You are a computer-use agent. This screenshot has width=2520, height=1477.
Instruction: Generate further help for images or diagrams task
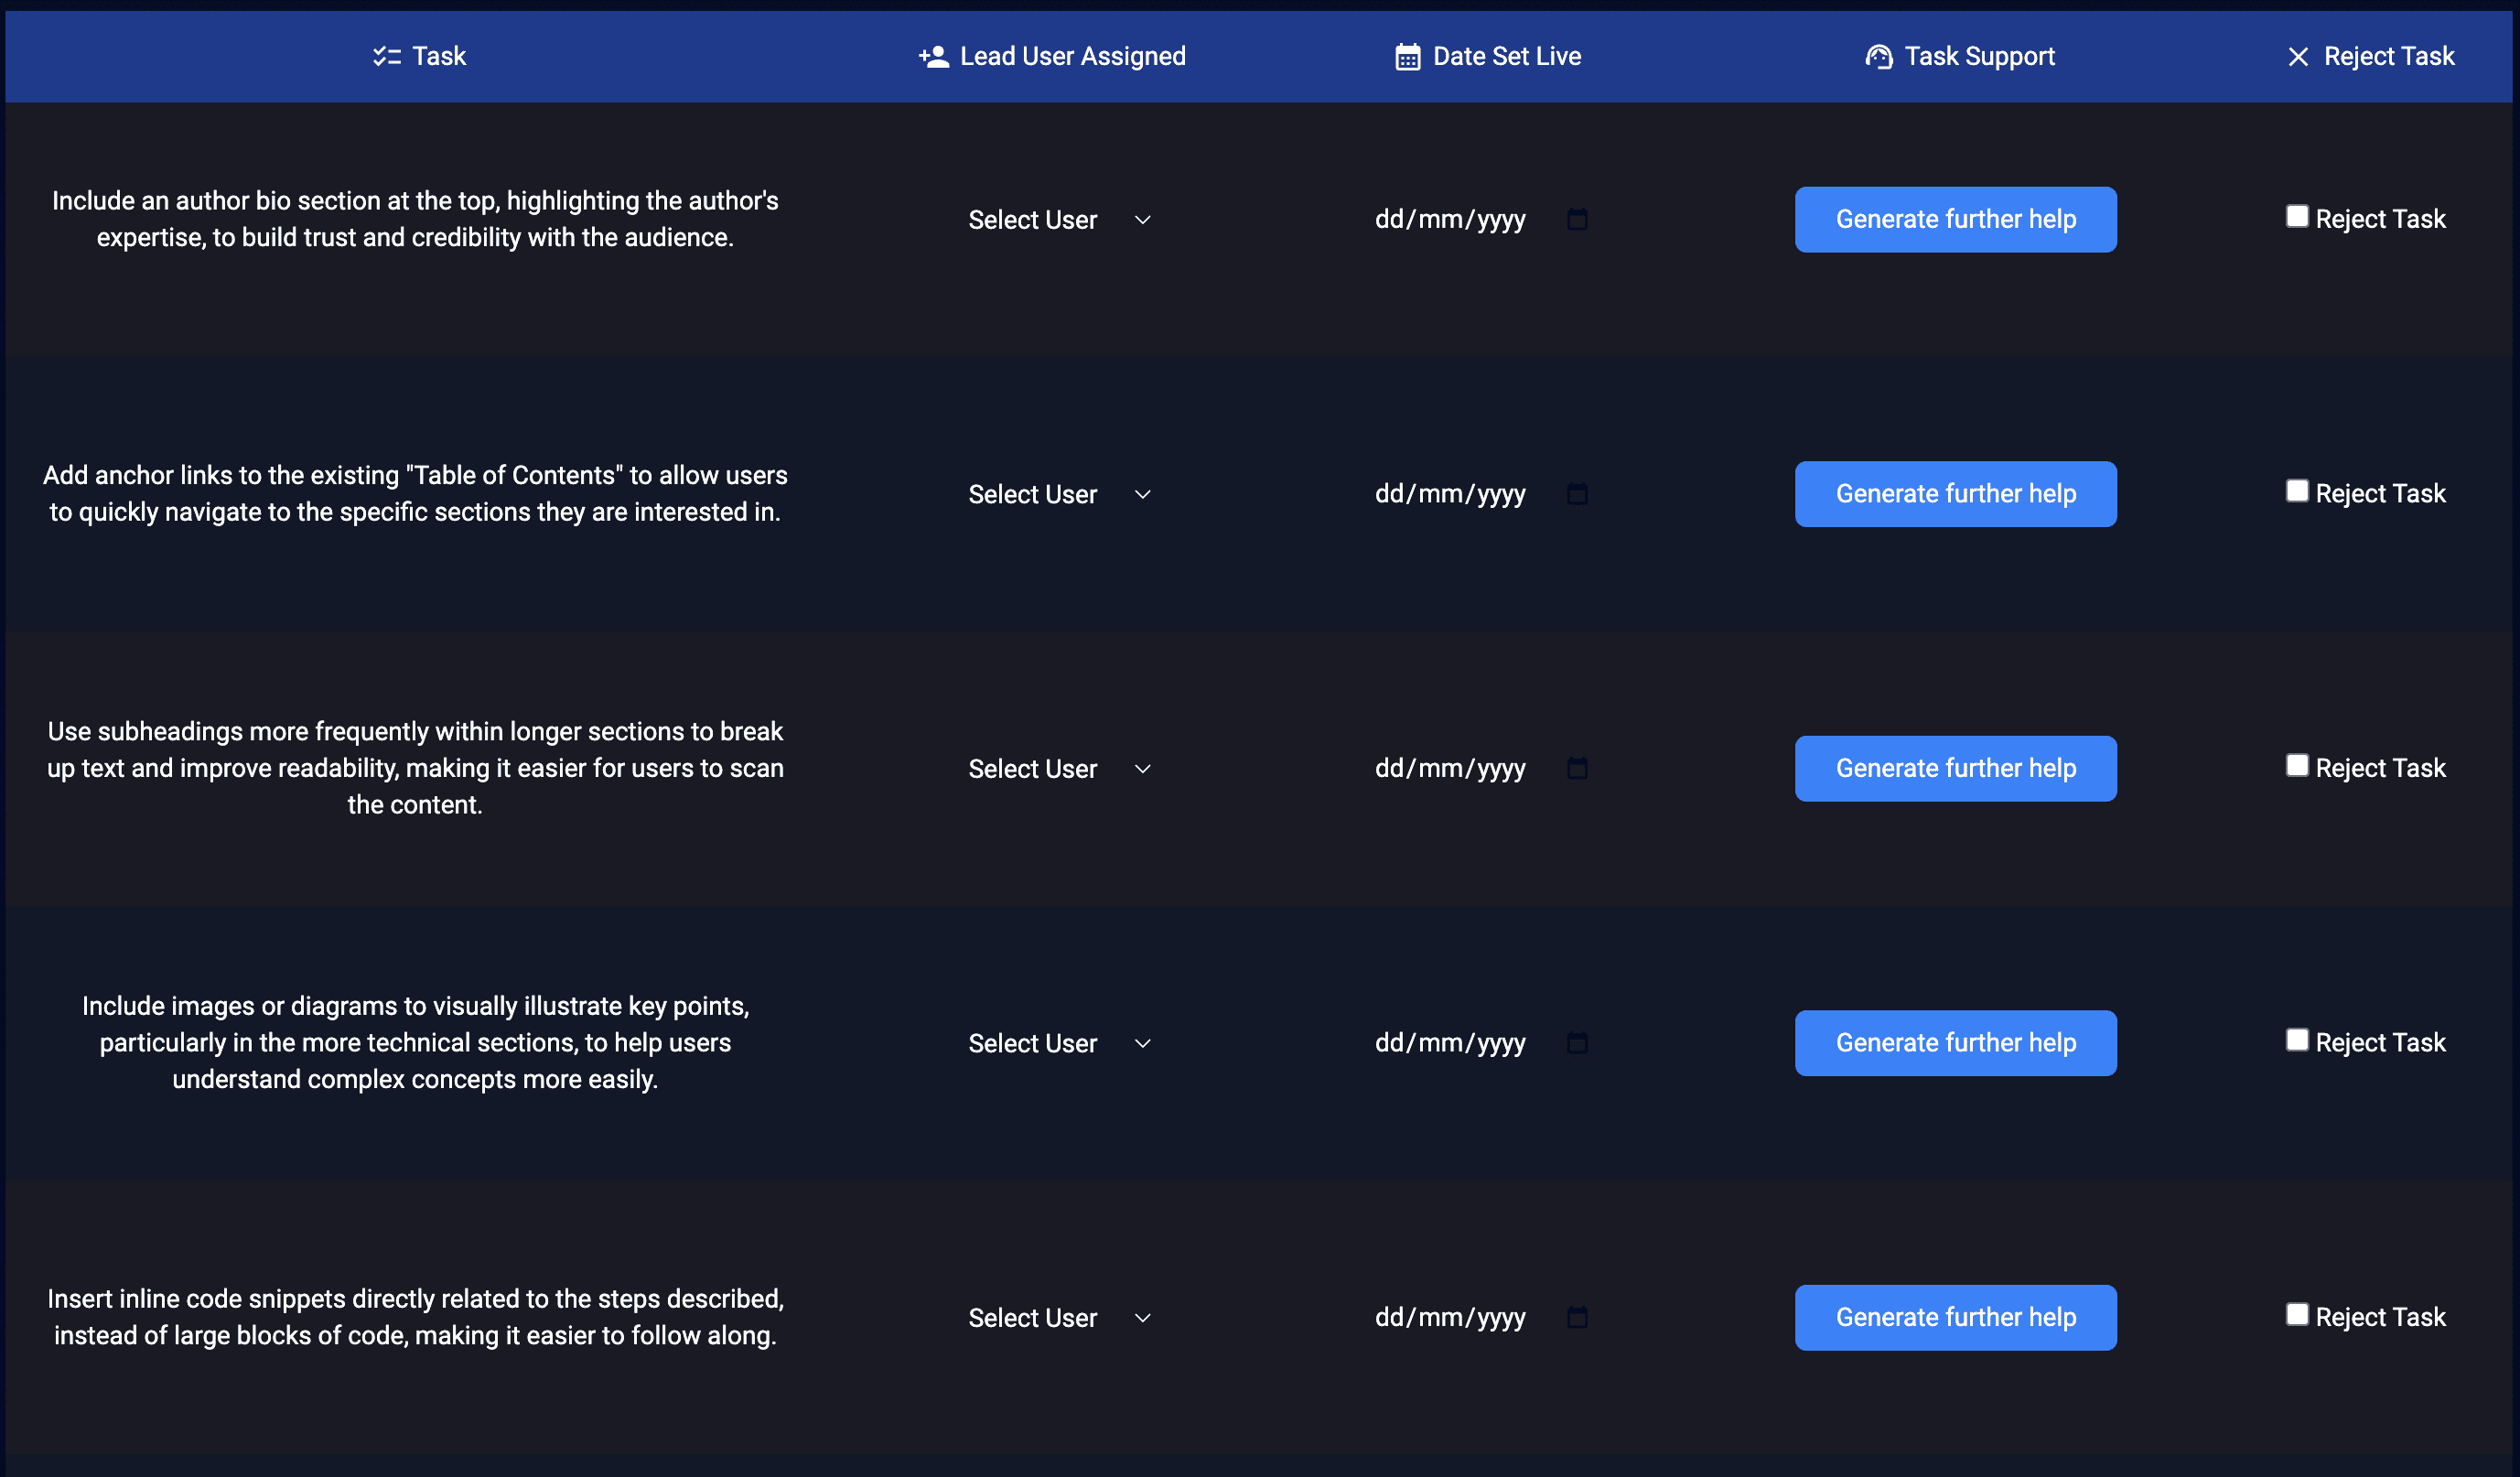[1955, 1043]
